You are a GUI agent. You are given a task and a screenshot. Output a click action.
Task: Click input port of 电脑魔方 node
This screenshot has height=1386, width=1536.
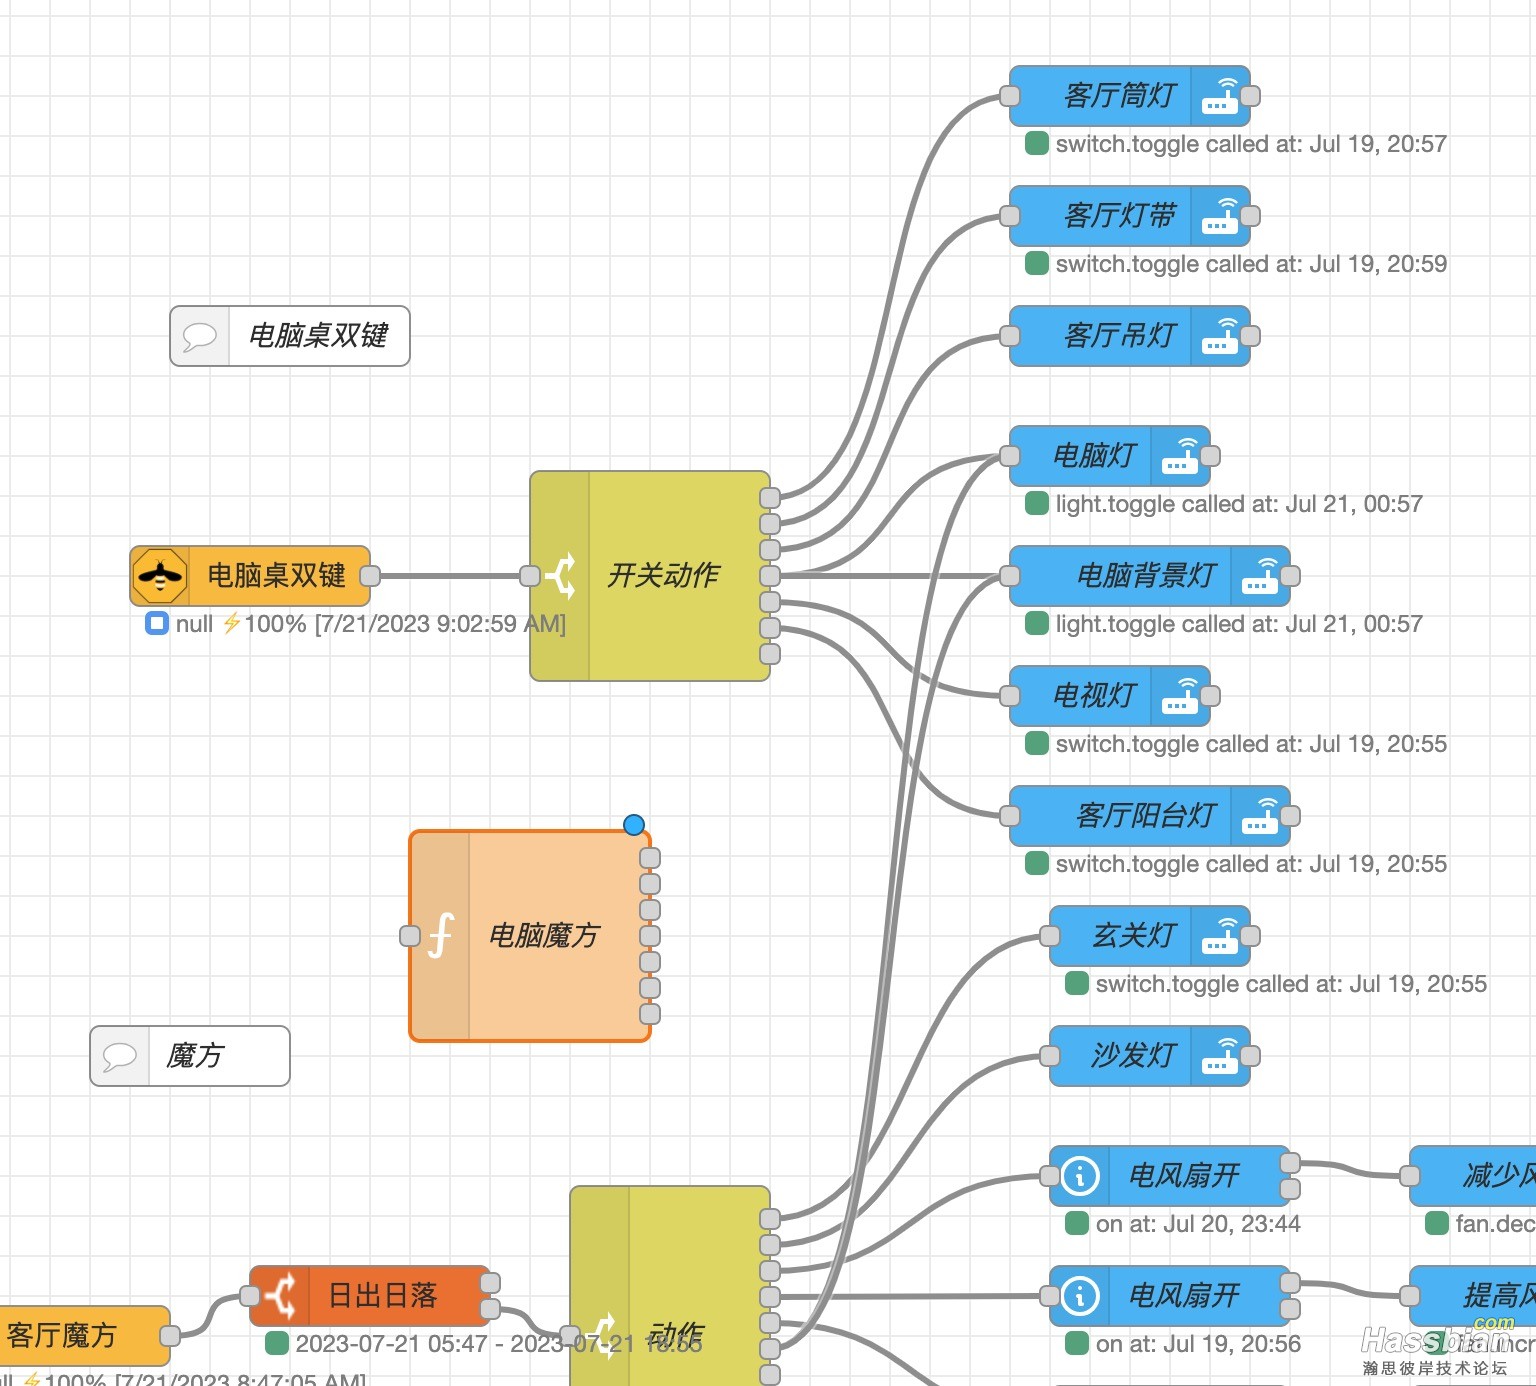point(410,936)
